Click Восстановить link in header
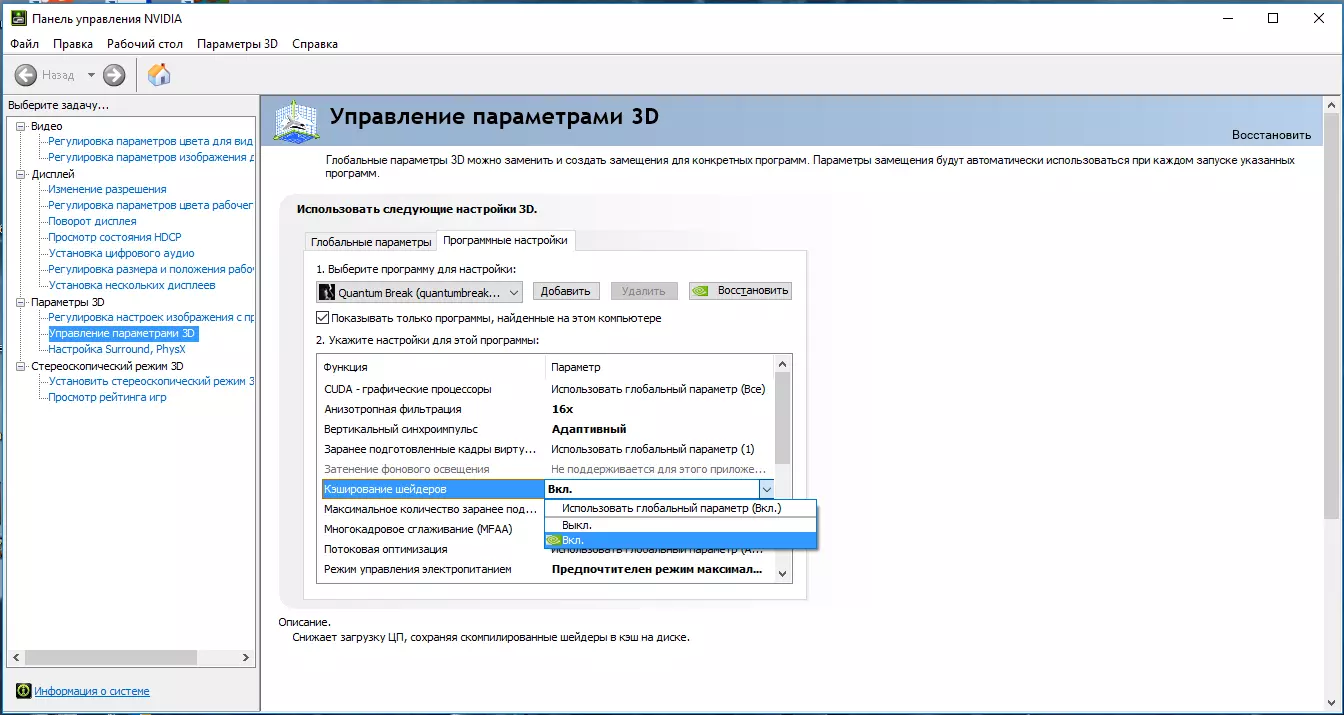The width and height of the screenshot is (1344, 715). click(x=1271, y=135)
